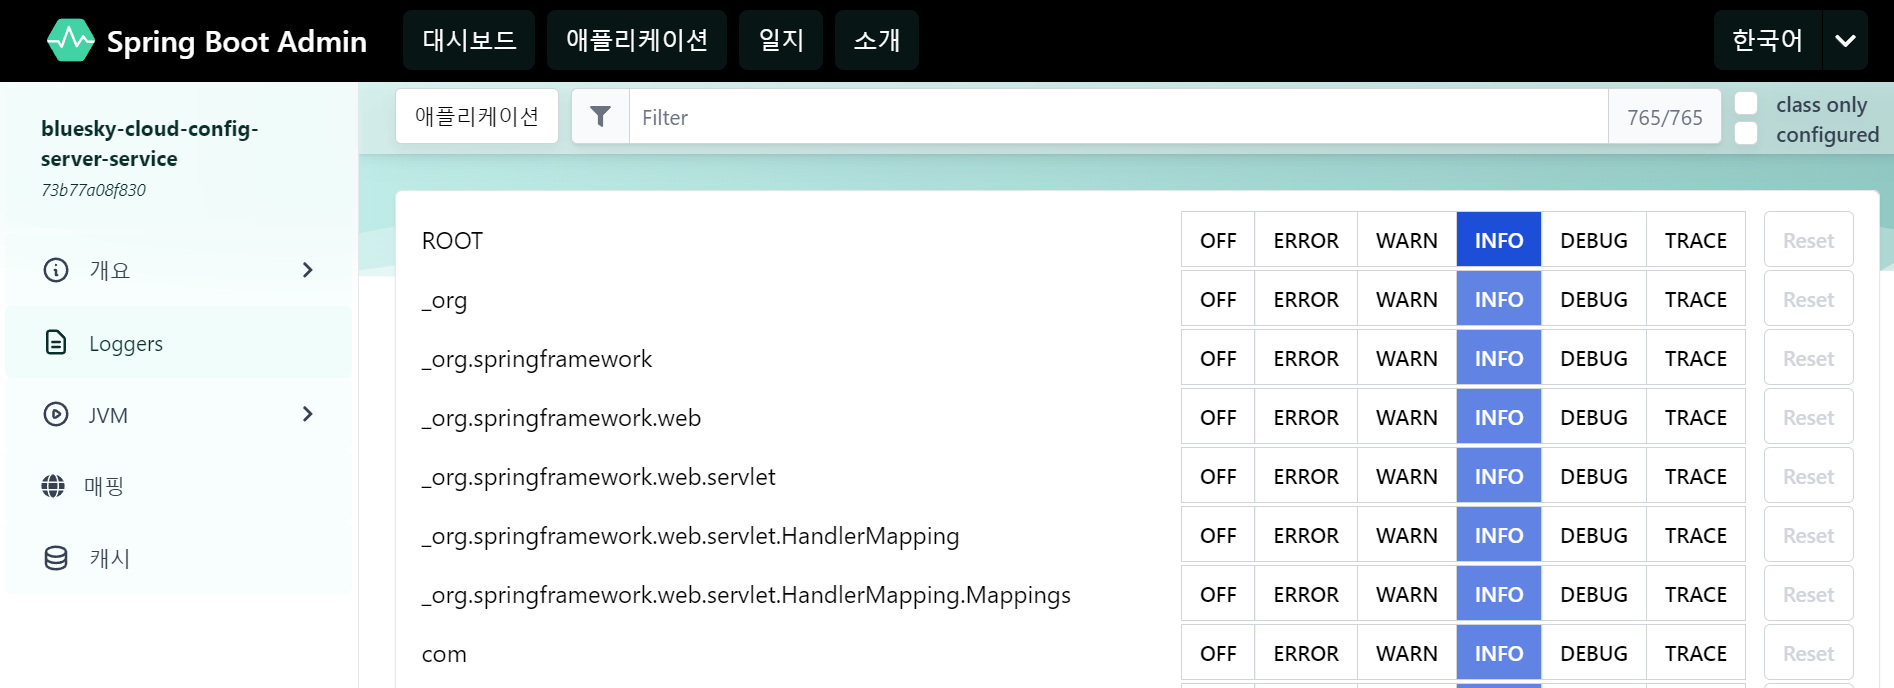Open the 소개 menu
Screen dimensions: 1894x688
point(877,40)
